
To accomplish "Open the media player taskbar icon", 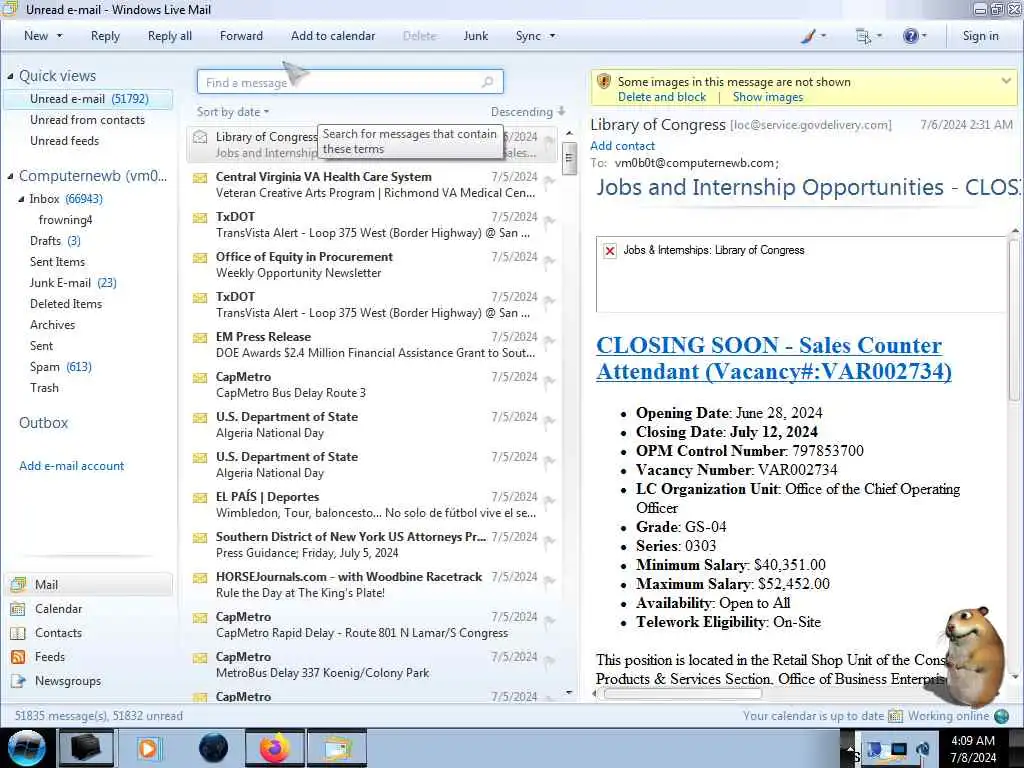I will point(148,748).
